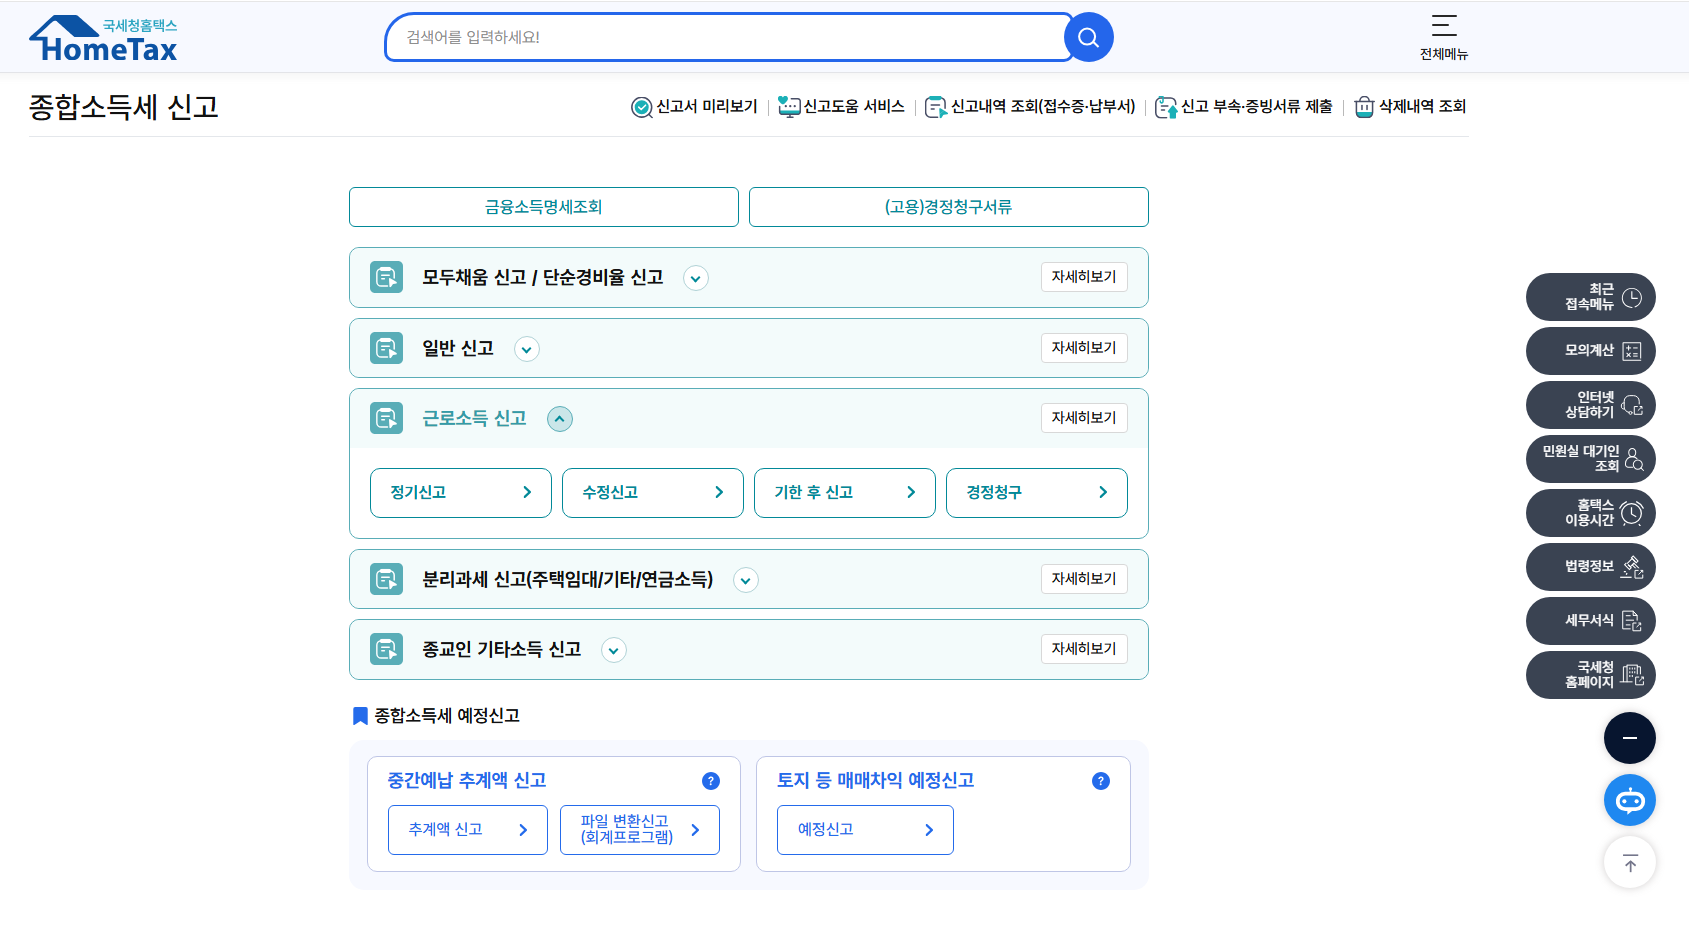
Task: Open 인터넷 상담하기 side button
Action: point(1591,405)
